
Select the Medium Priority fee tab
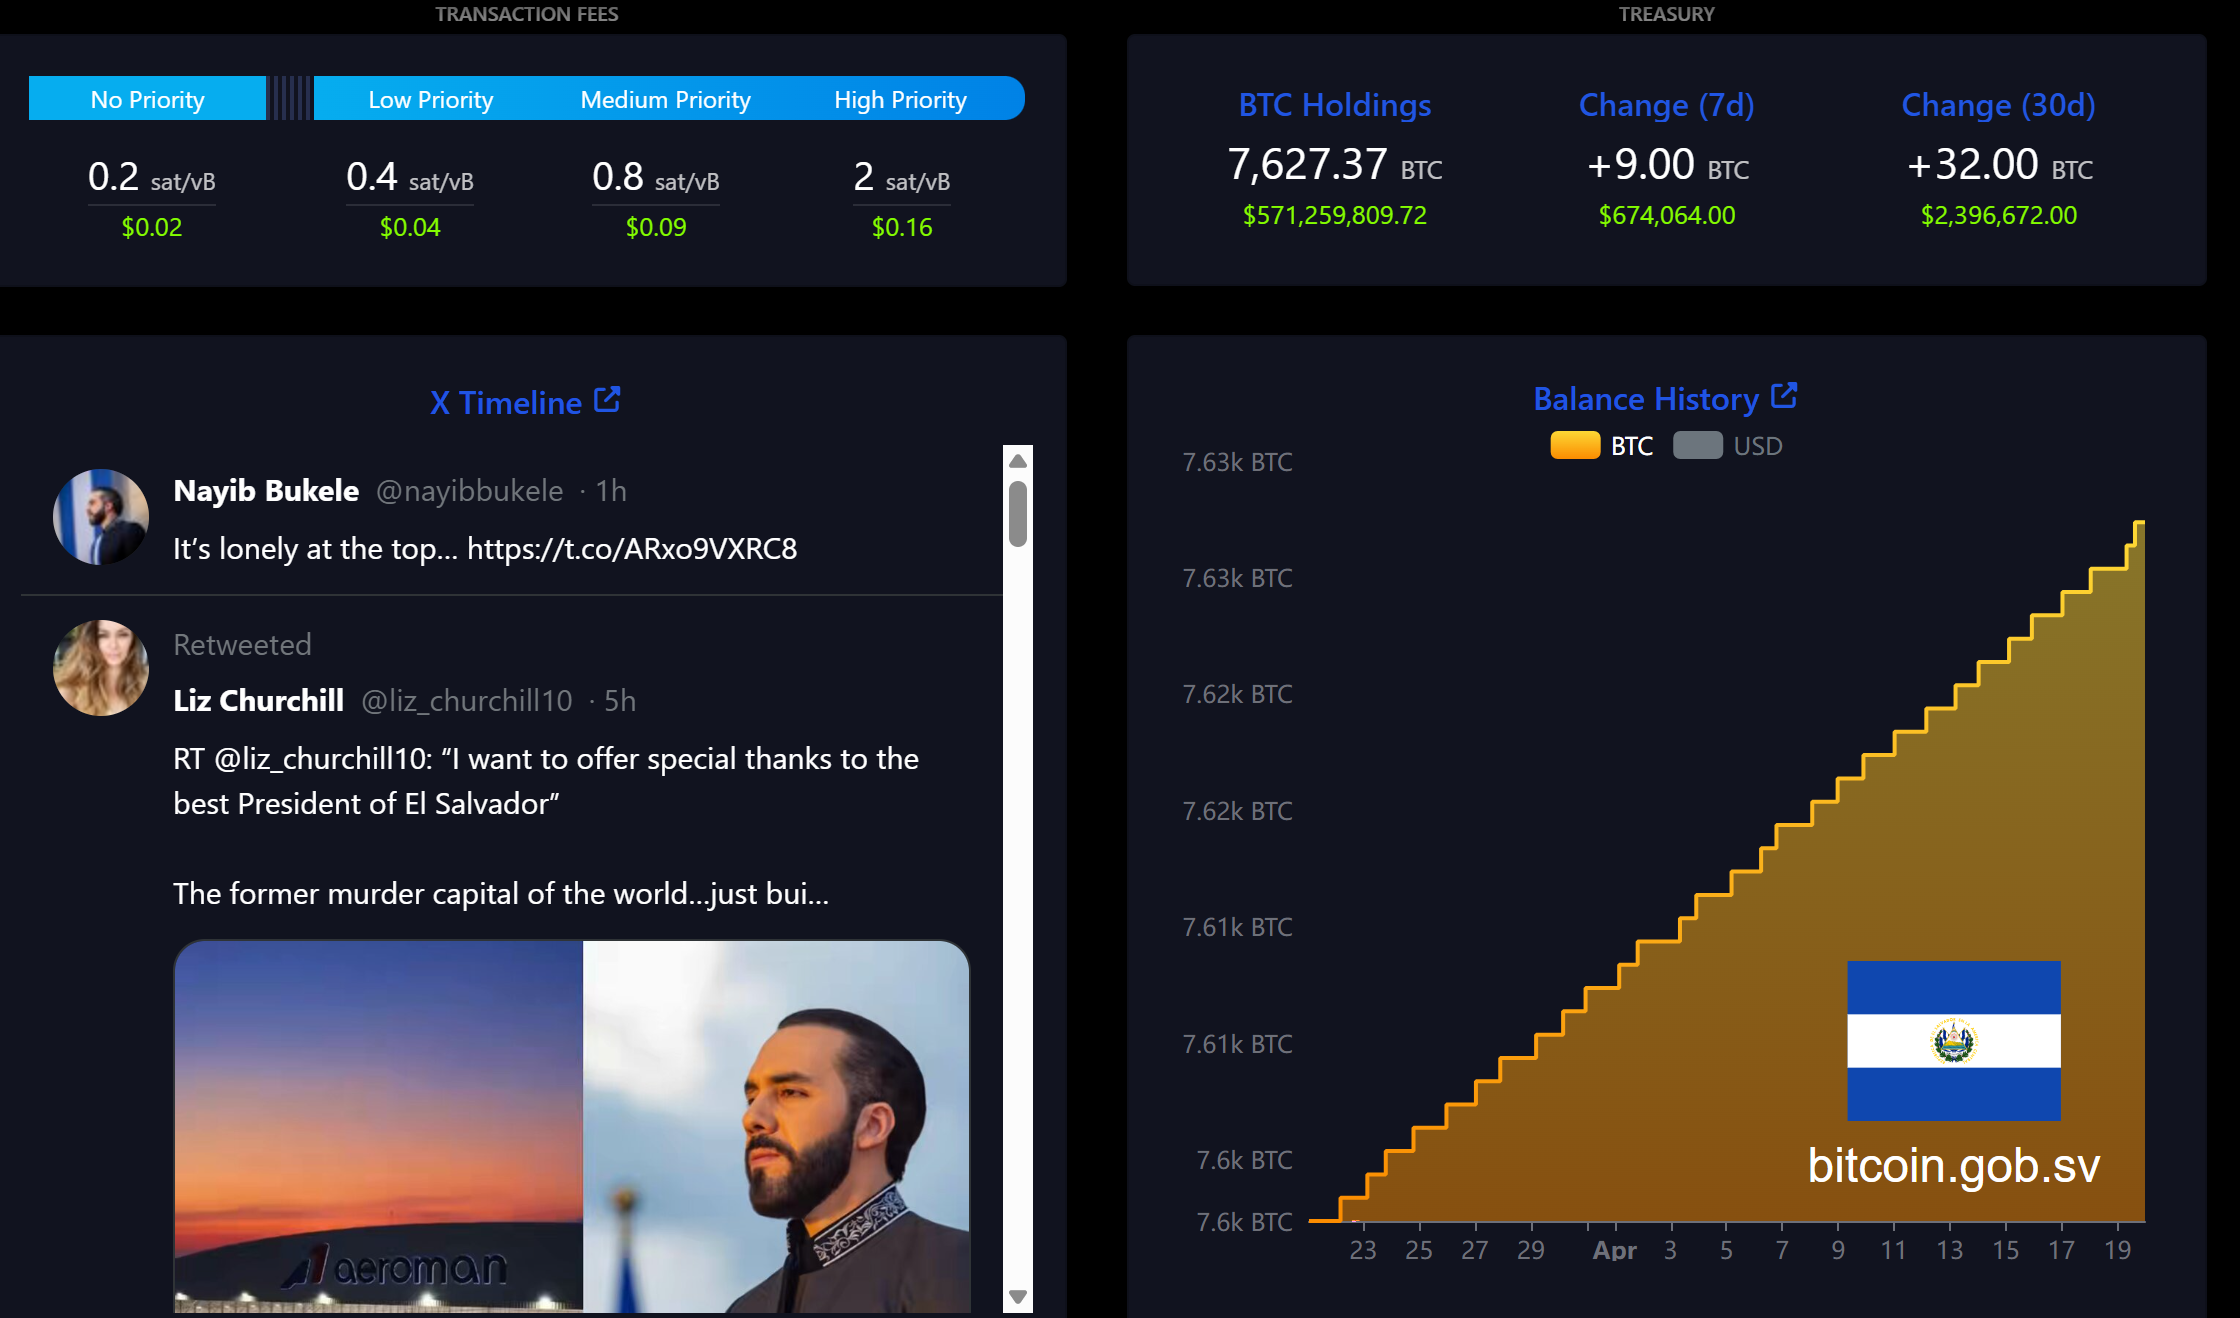point(664,98)
